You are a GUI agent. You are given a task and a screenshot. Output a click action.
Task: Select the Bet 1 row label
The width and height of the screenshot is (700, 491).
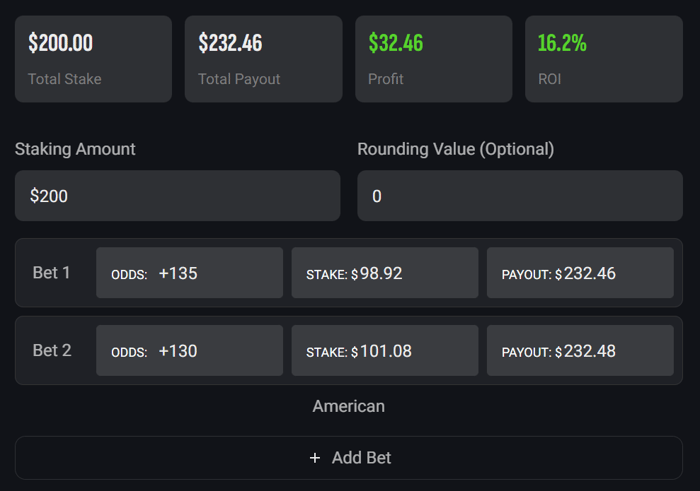coord(52,272)
